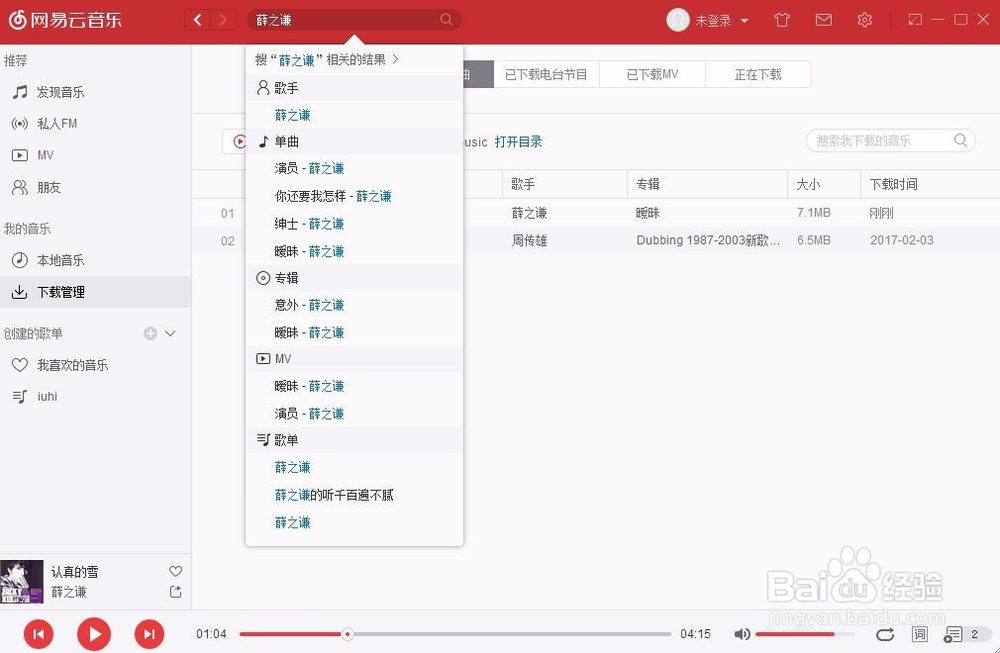The height and width of the screenshot is (653, 1000).
Task: Open 朋友 in sidebar
Action: (96, 187)
